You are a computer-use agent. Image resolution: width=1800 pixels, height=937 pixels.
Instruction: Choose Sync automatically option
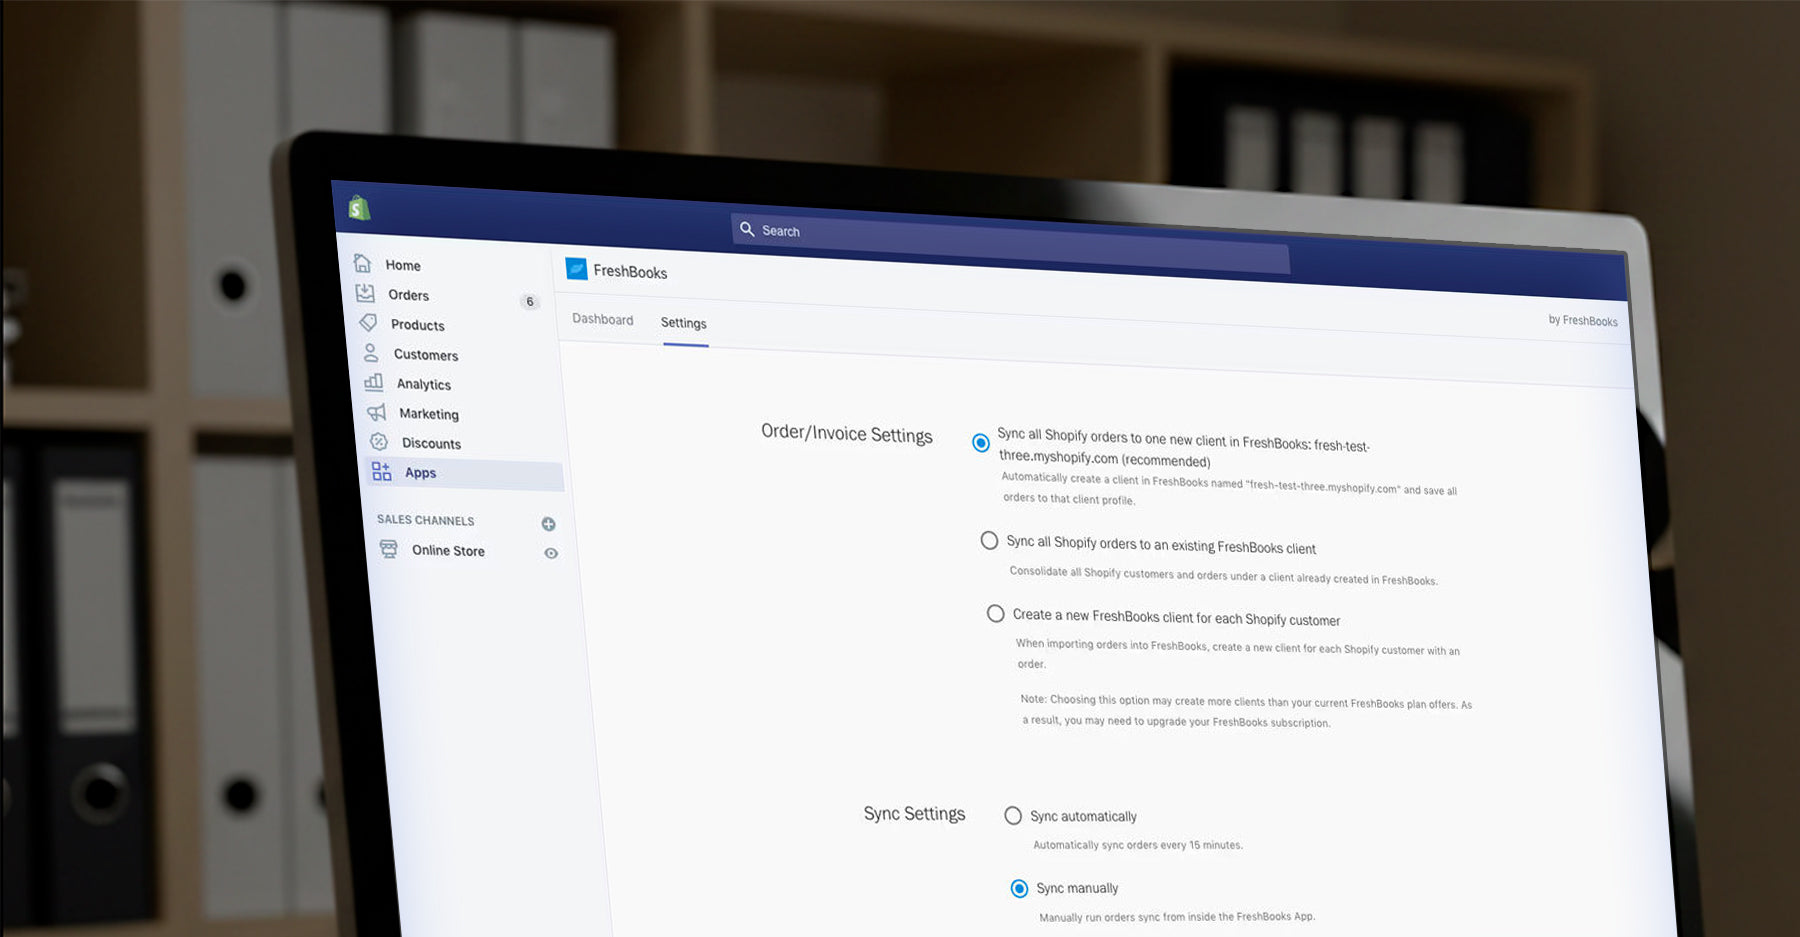(1013, 815)
